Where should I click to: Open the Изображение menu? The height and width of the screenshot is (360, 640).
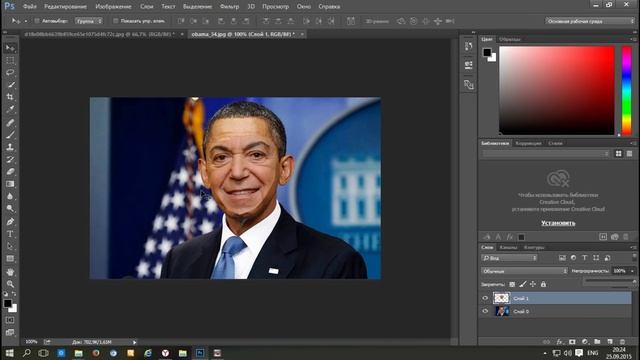point(113,7)
